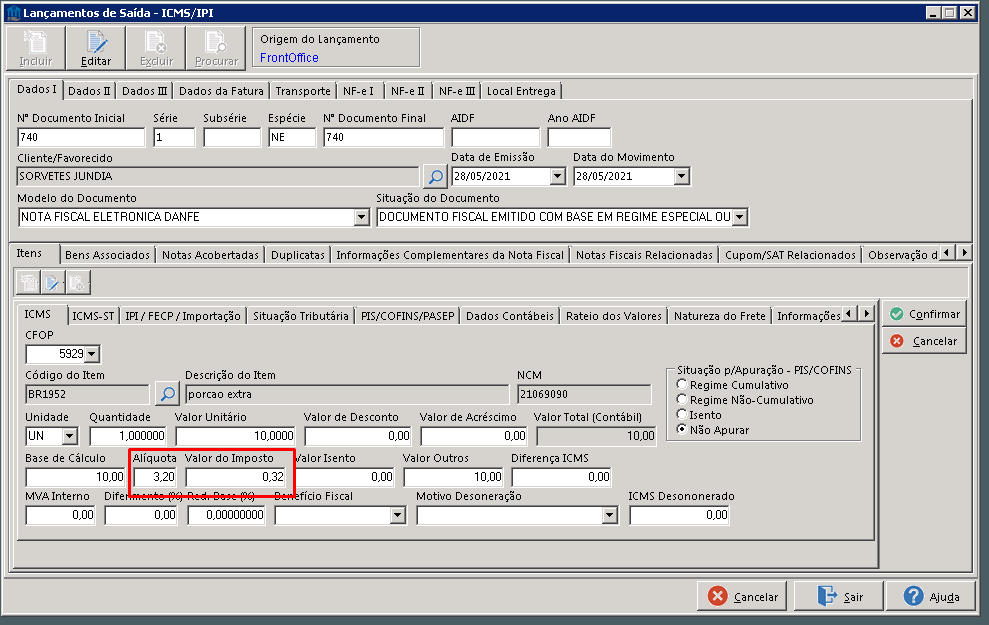Screen dimensions: 989x625
Task: Select Regime Não-Cumulativo radio option
Action: (x=681, y=399)
